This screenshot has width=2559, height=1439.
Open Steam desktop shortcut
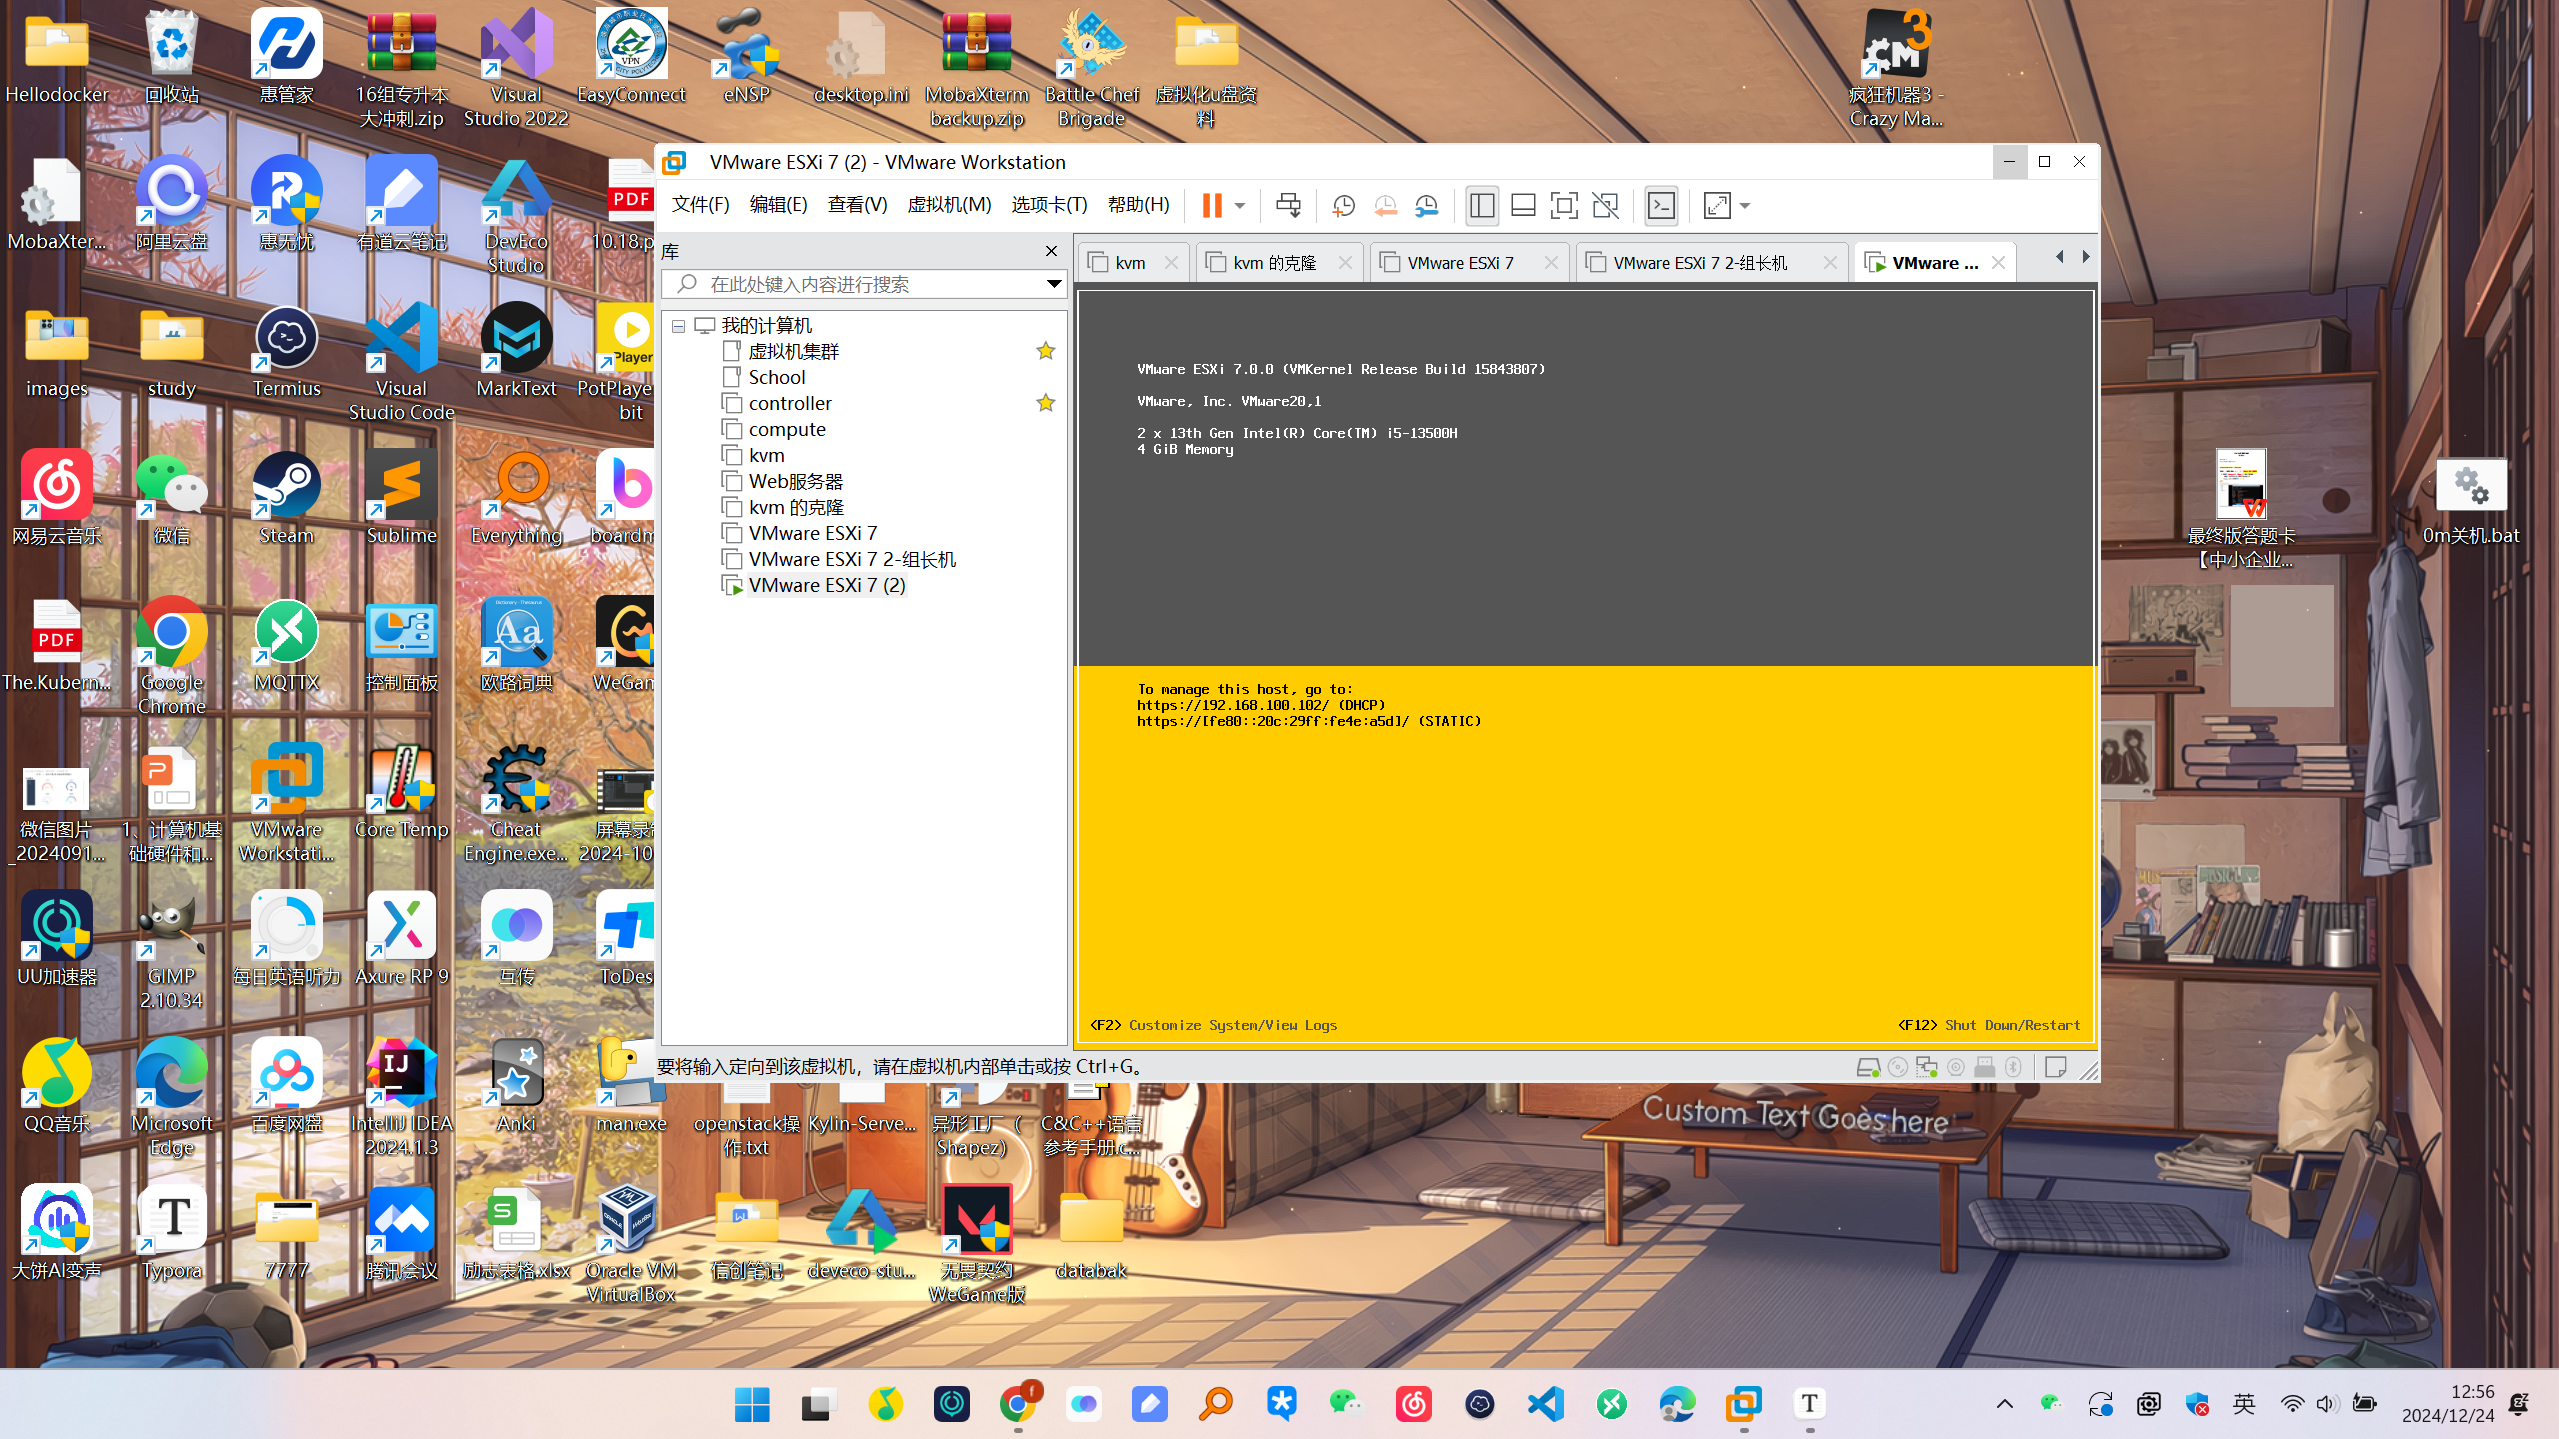(x=286, y=498)
